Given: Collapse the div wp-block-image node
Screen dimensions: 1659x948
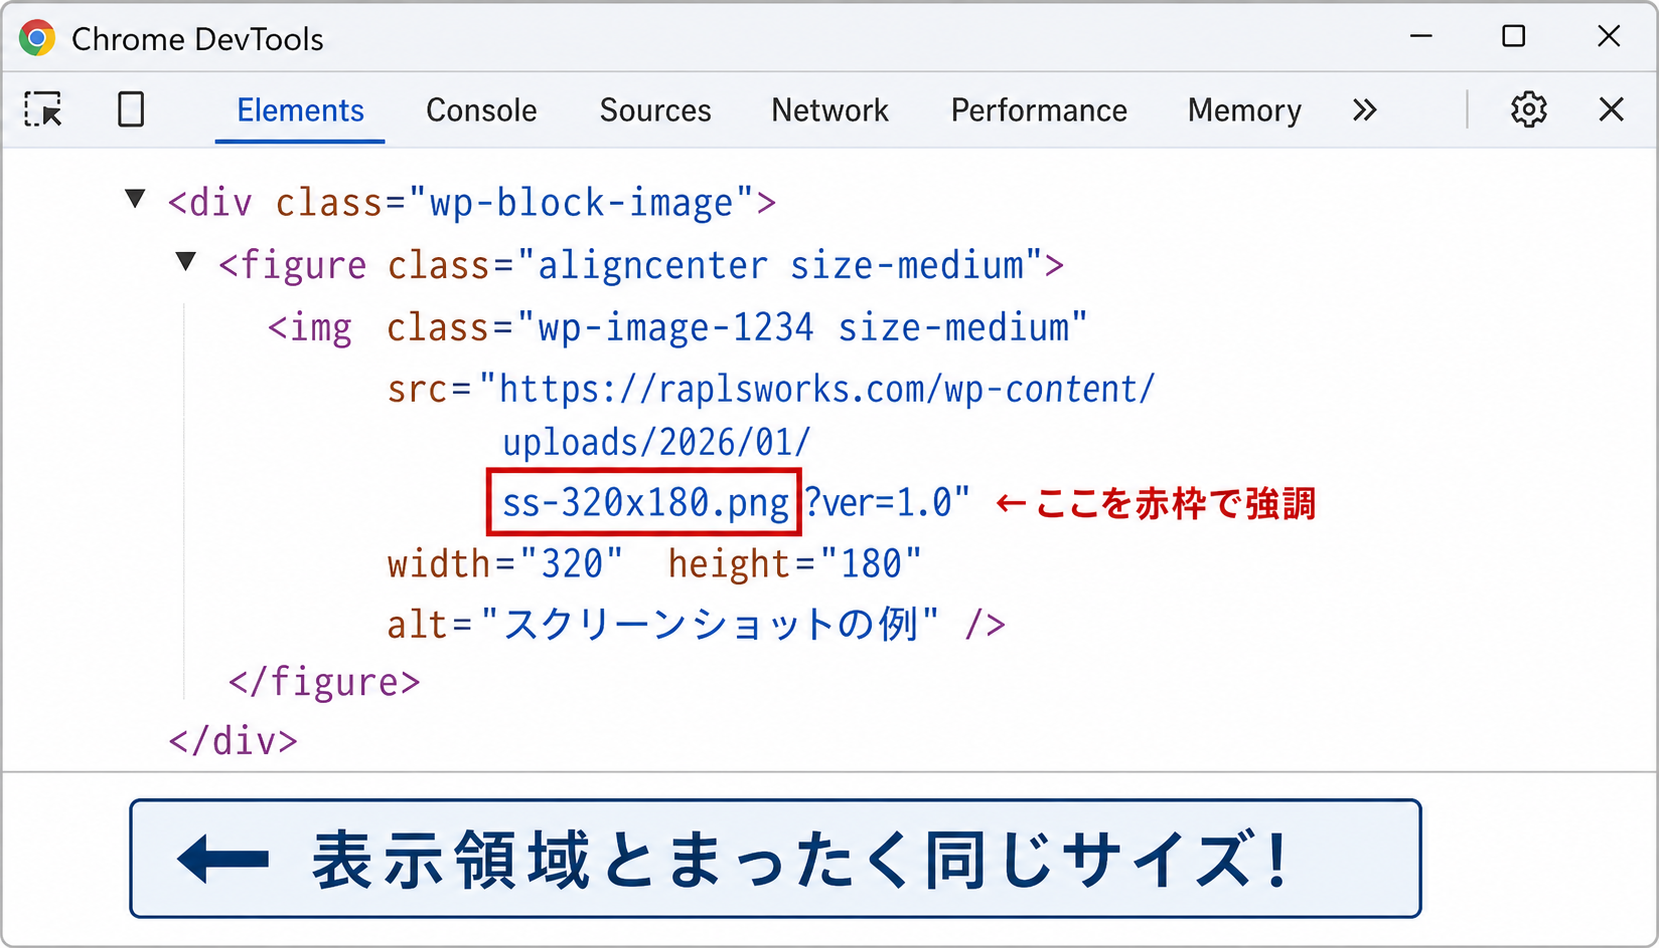Looking at the screenshot, I should pyautogui.click(x=136, y=198).
